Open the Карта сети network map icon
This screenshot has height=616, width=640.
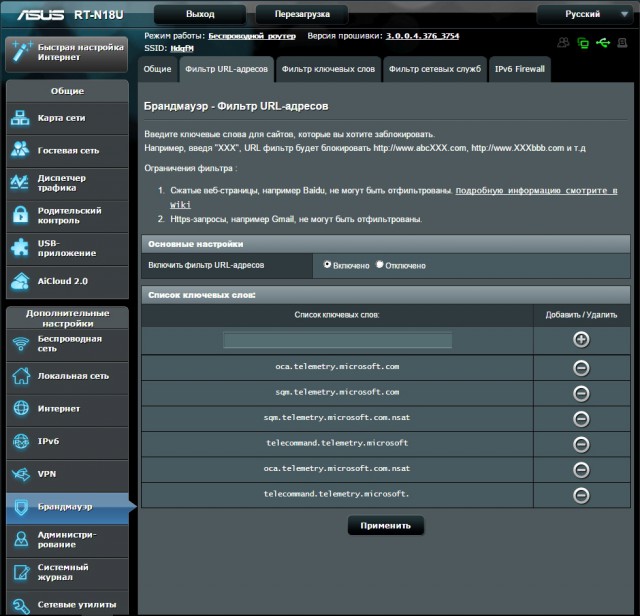(x=20, y=118)
